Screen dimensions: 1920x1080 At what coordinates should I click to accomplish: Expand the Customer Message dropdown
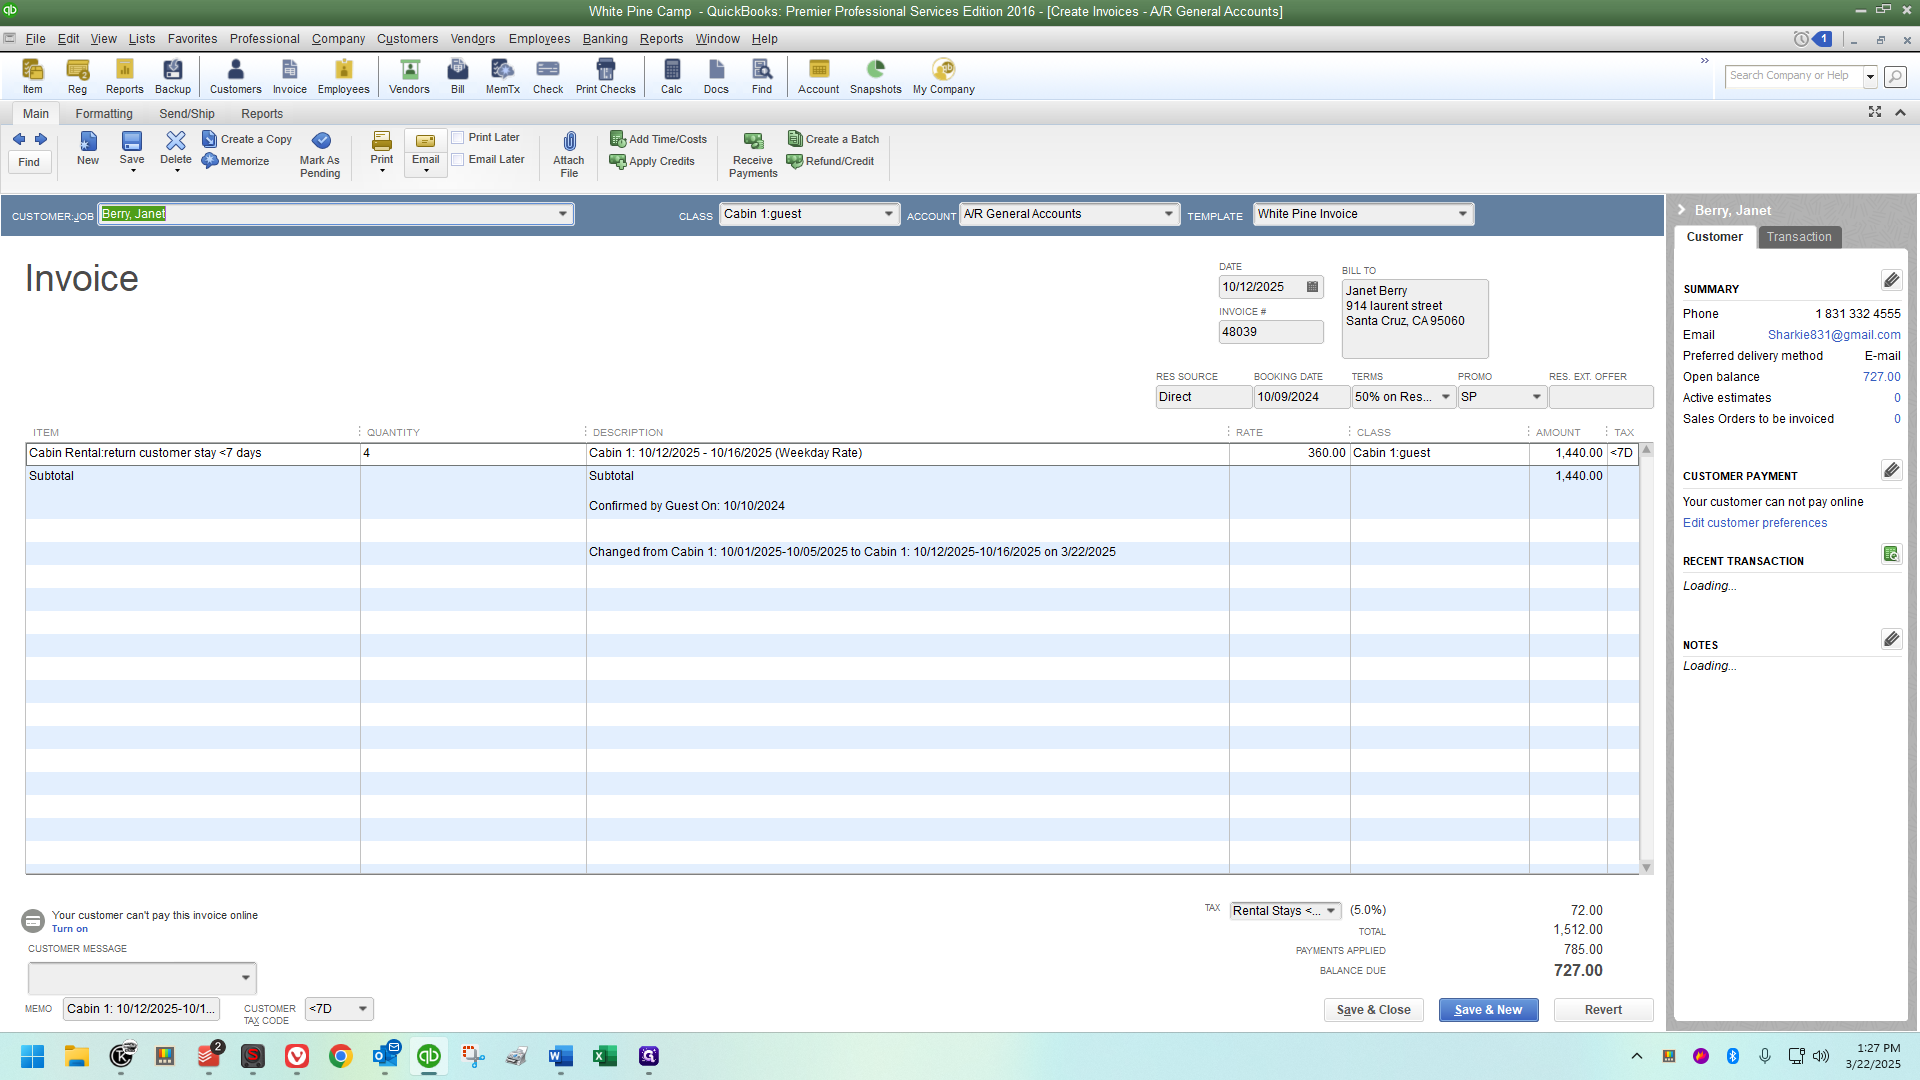click(245, 978)
